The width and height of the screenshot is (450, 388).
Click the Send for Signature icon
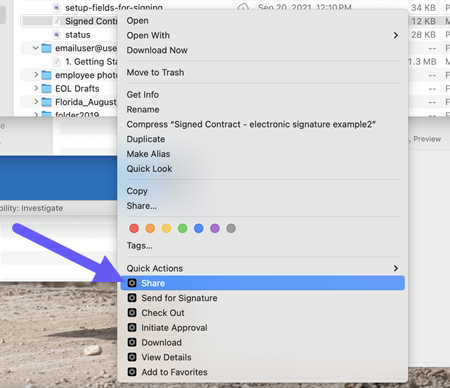132,298
